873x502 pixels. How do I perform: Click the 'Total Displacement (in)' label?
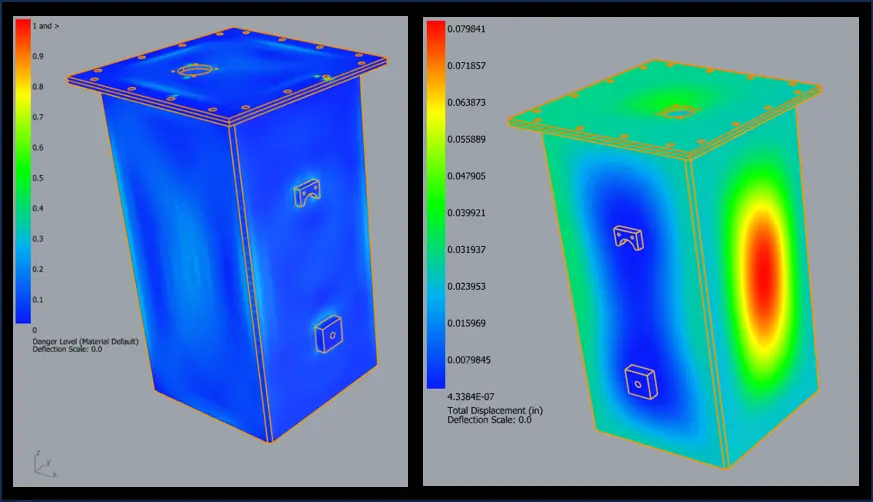[495, 410]
